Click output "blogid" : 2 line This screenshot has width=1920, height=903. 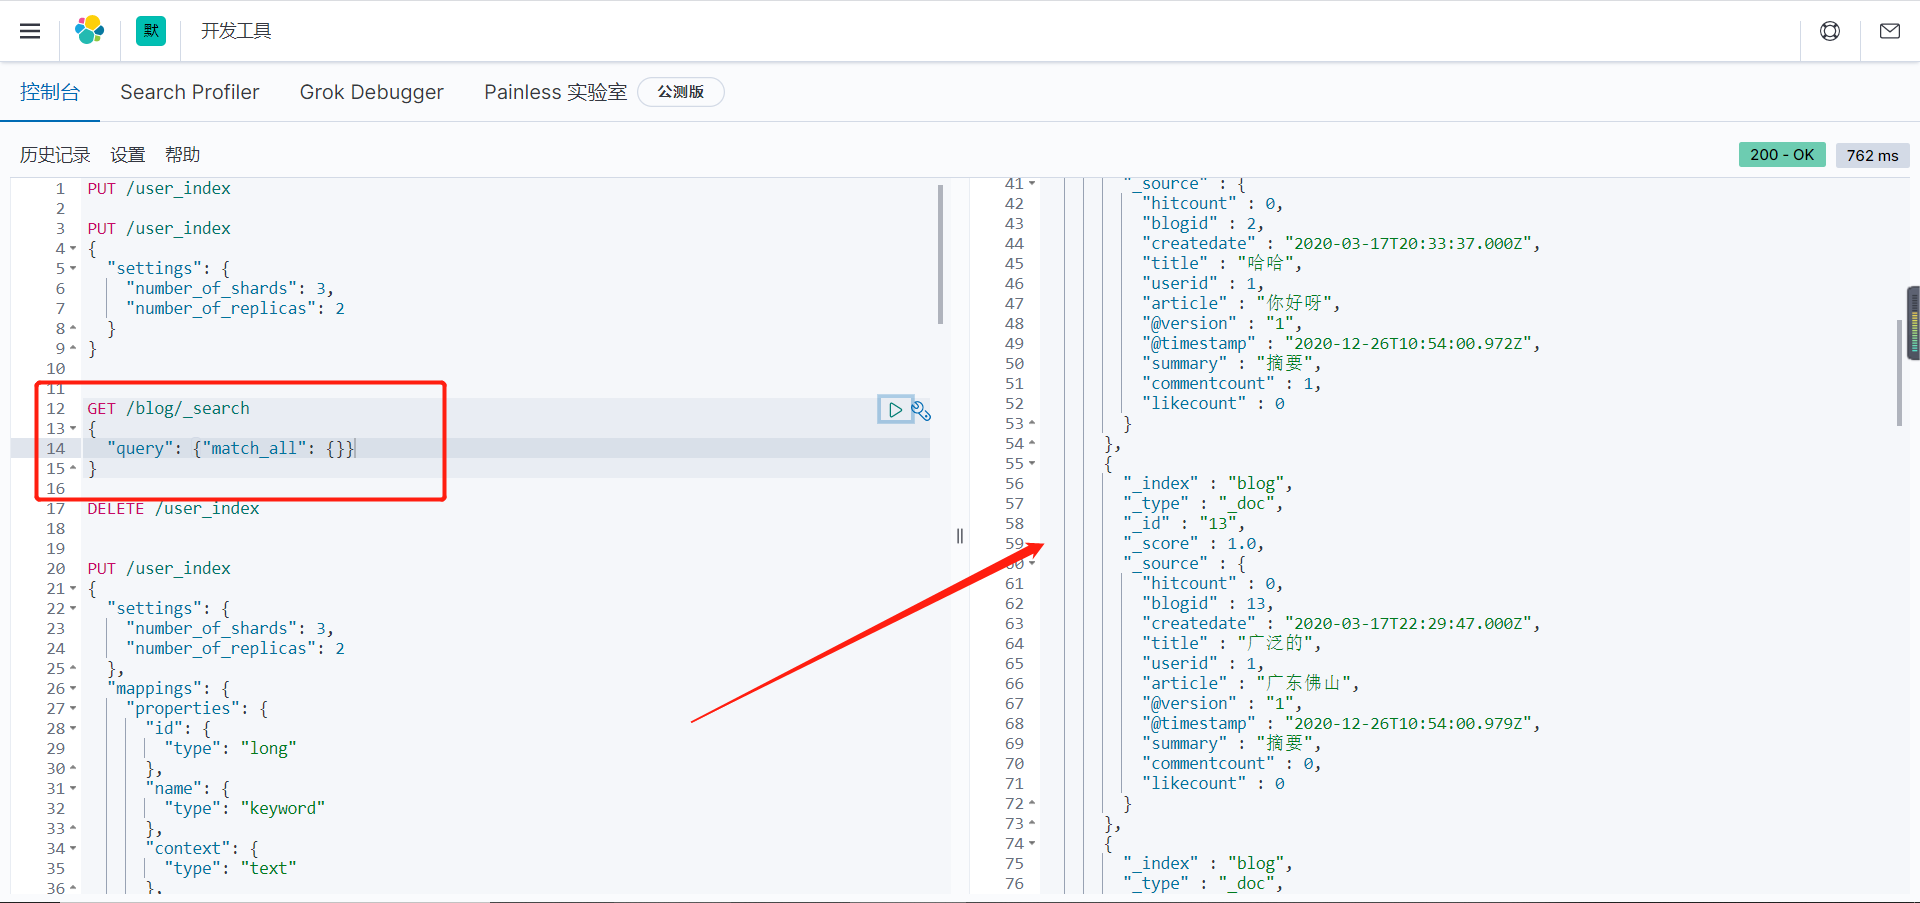(1203, 223)
